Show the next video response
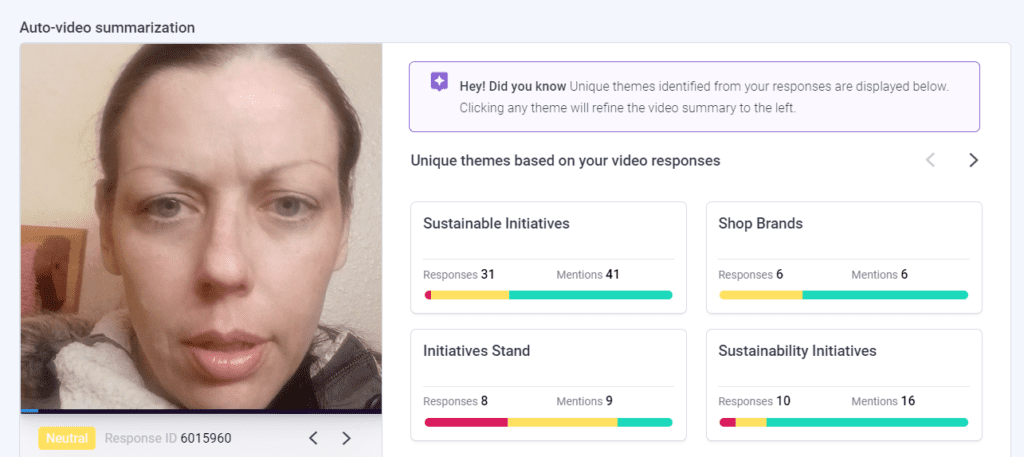Viewport: 1024px width, 457px height. [347, 438]
